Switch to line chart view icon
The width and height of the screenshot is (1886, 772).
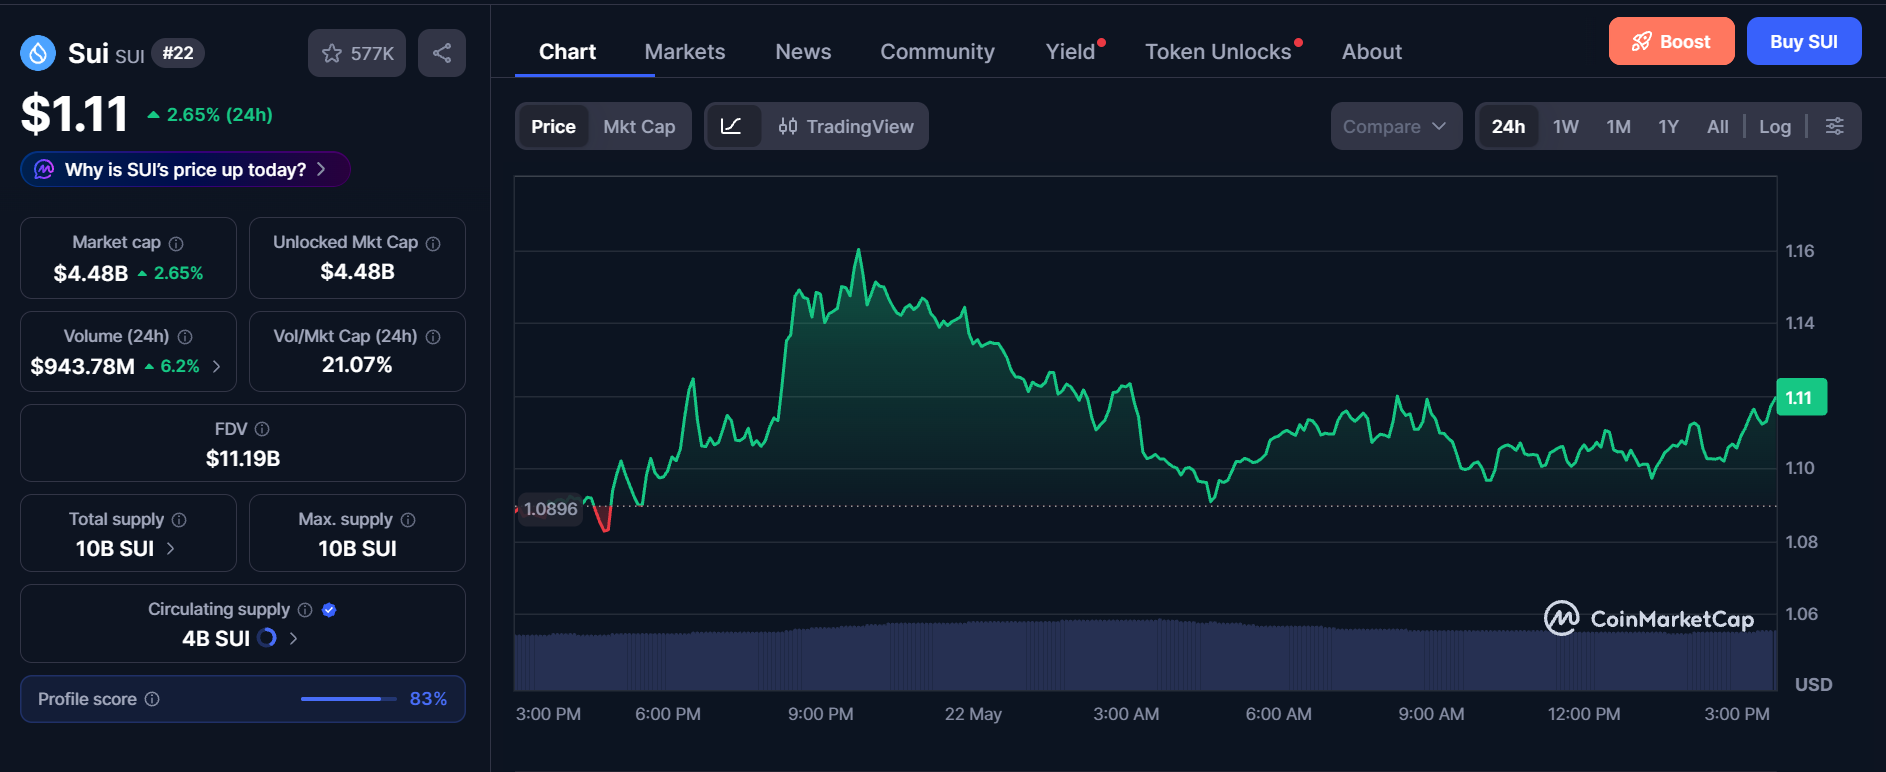coord(731,126)
